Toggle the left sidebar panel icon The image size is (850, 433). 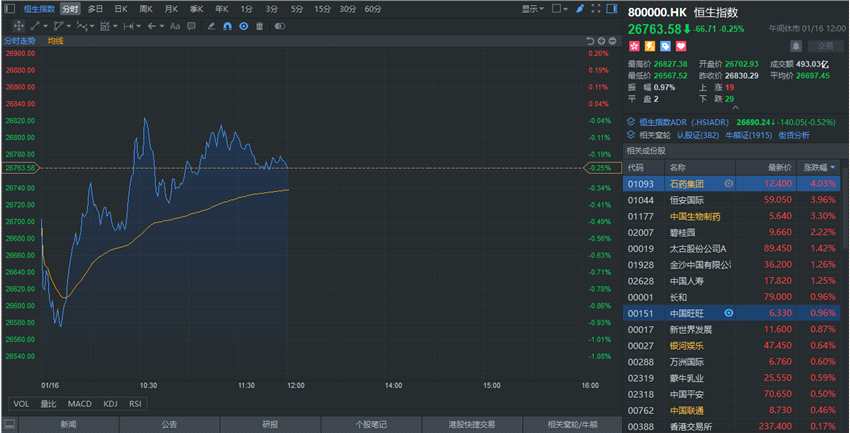coord(10,9)
